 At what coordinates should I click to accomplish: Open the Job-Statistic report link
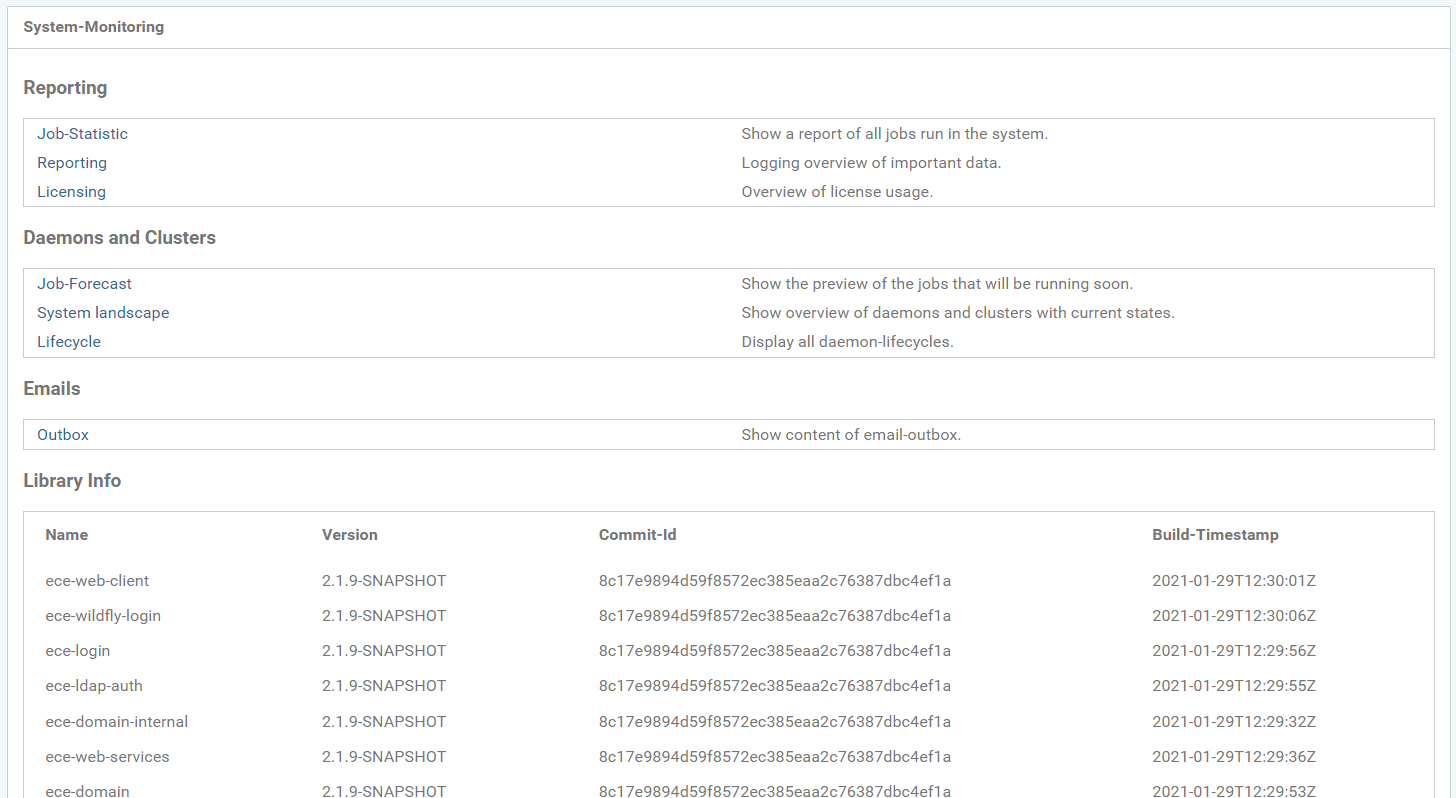pyautogui.click(x=82, y=134)
